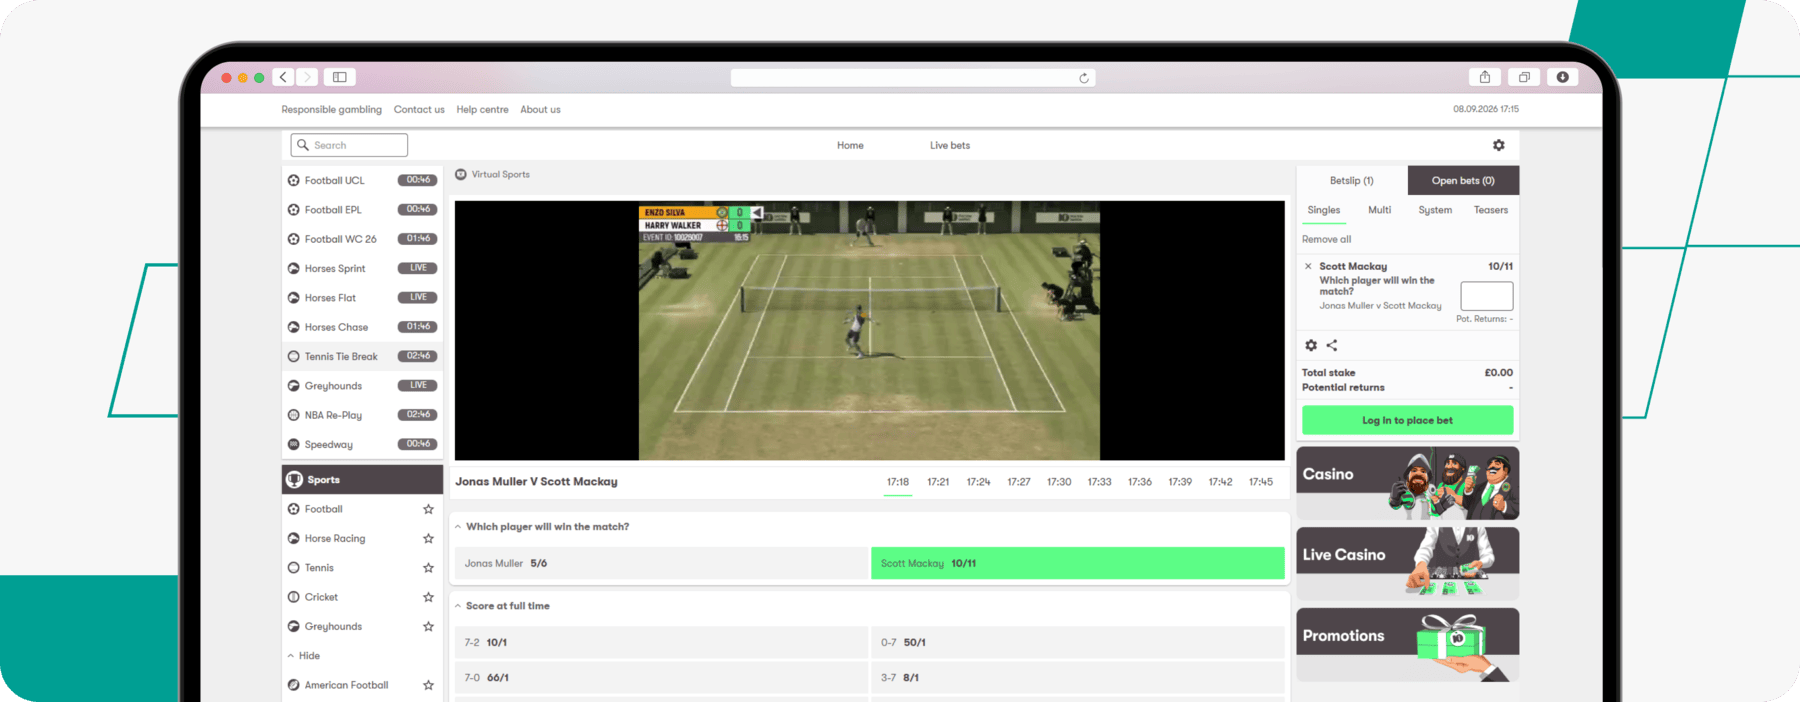The height and width of the screenshot is (702, 1800).
Task: Open Home navigation link
Action: point(850,146)
